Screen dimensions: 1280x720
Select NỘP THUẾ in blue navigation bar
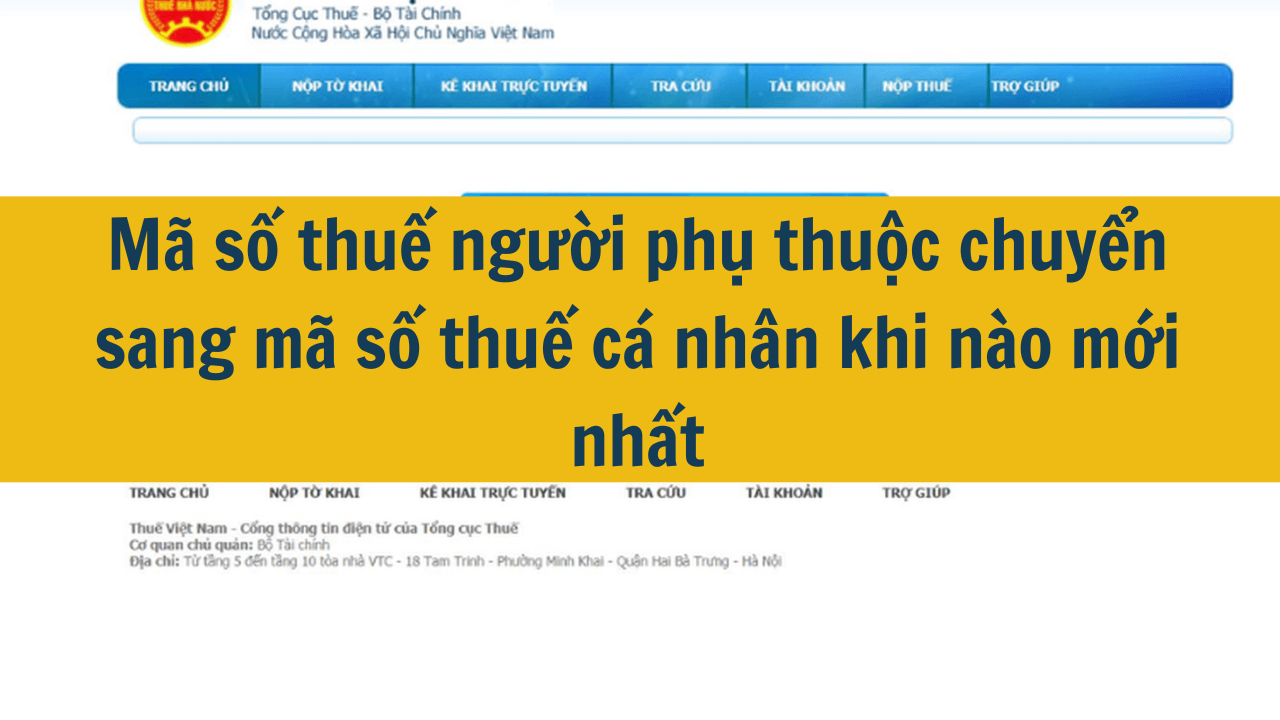[x=916, y=86]
